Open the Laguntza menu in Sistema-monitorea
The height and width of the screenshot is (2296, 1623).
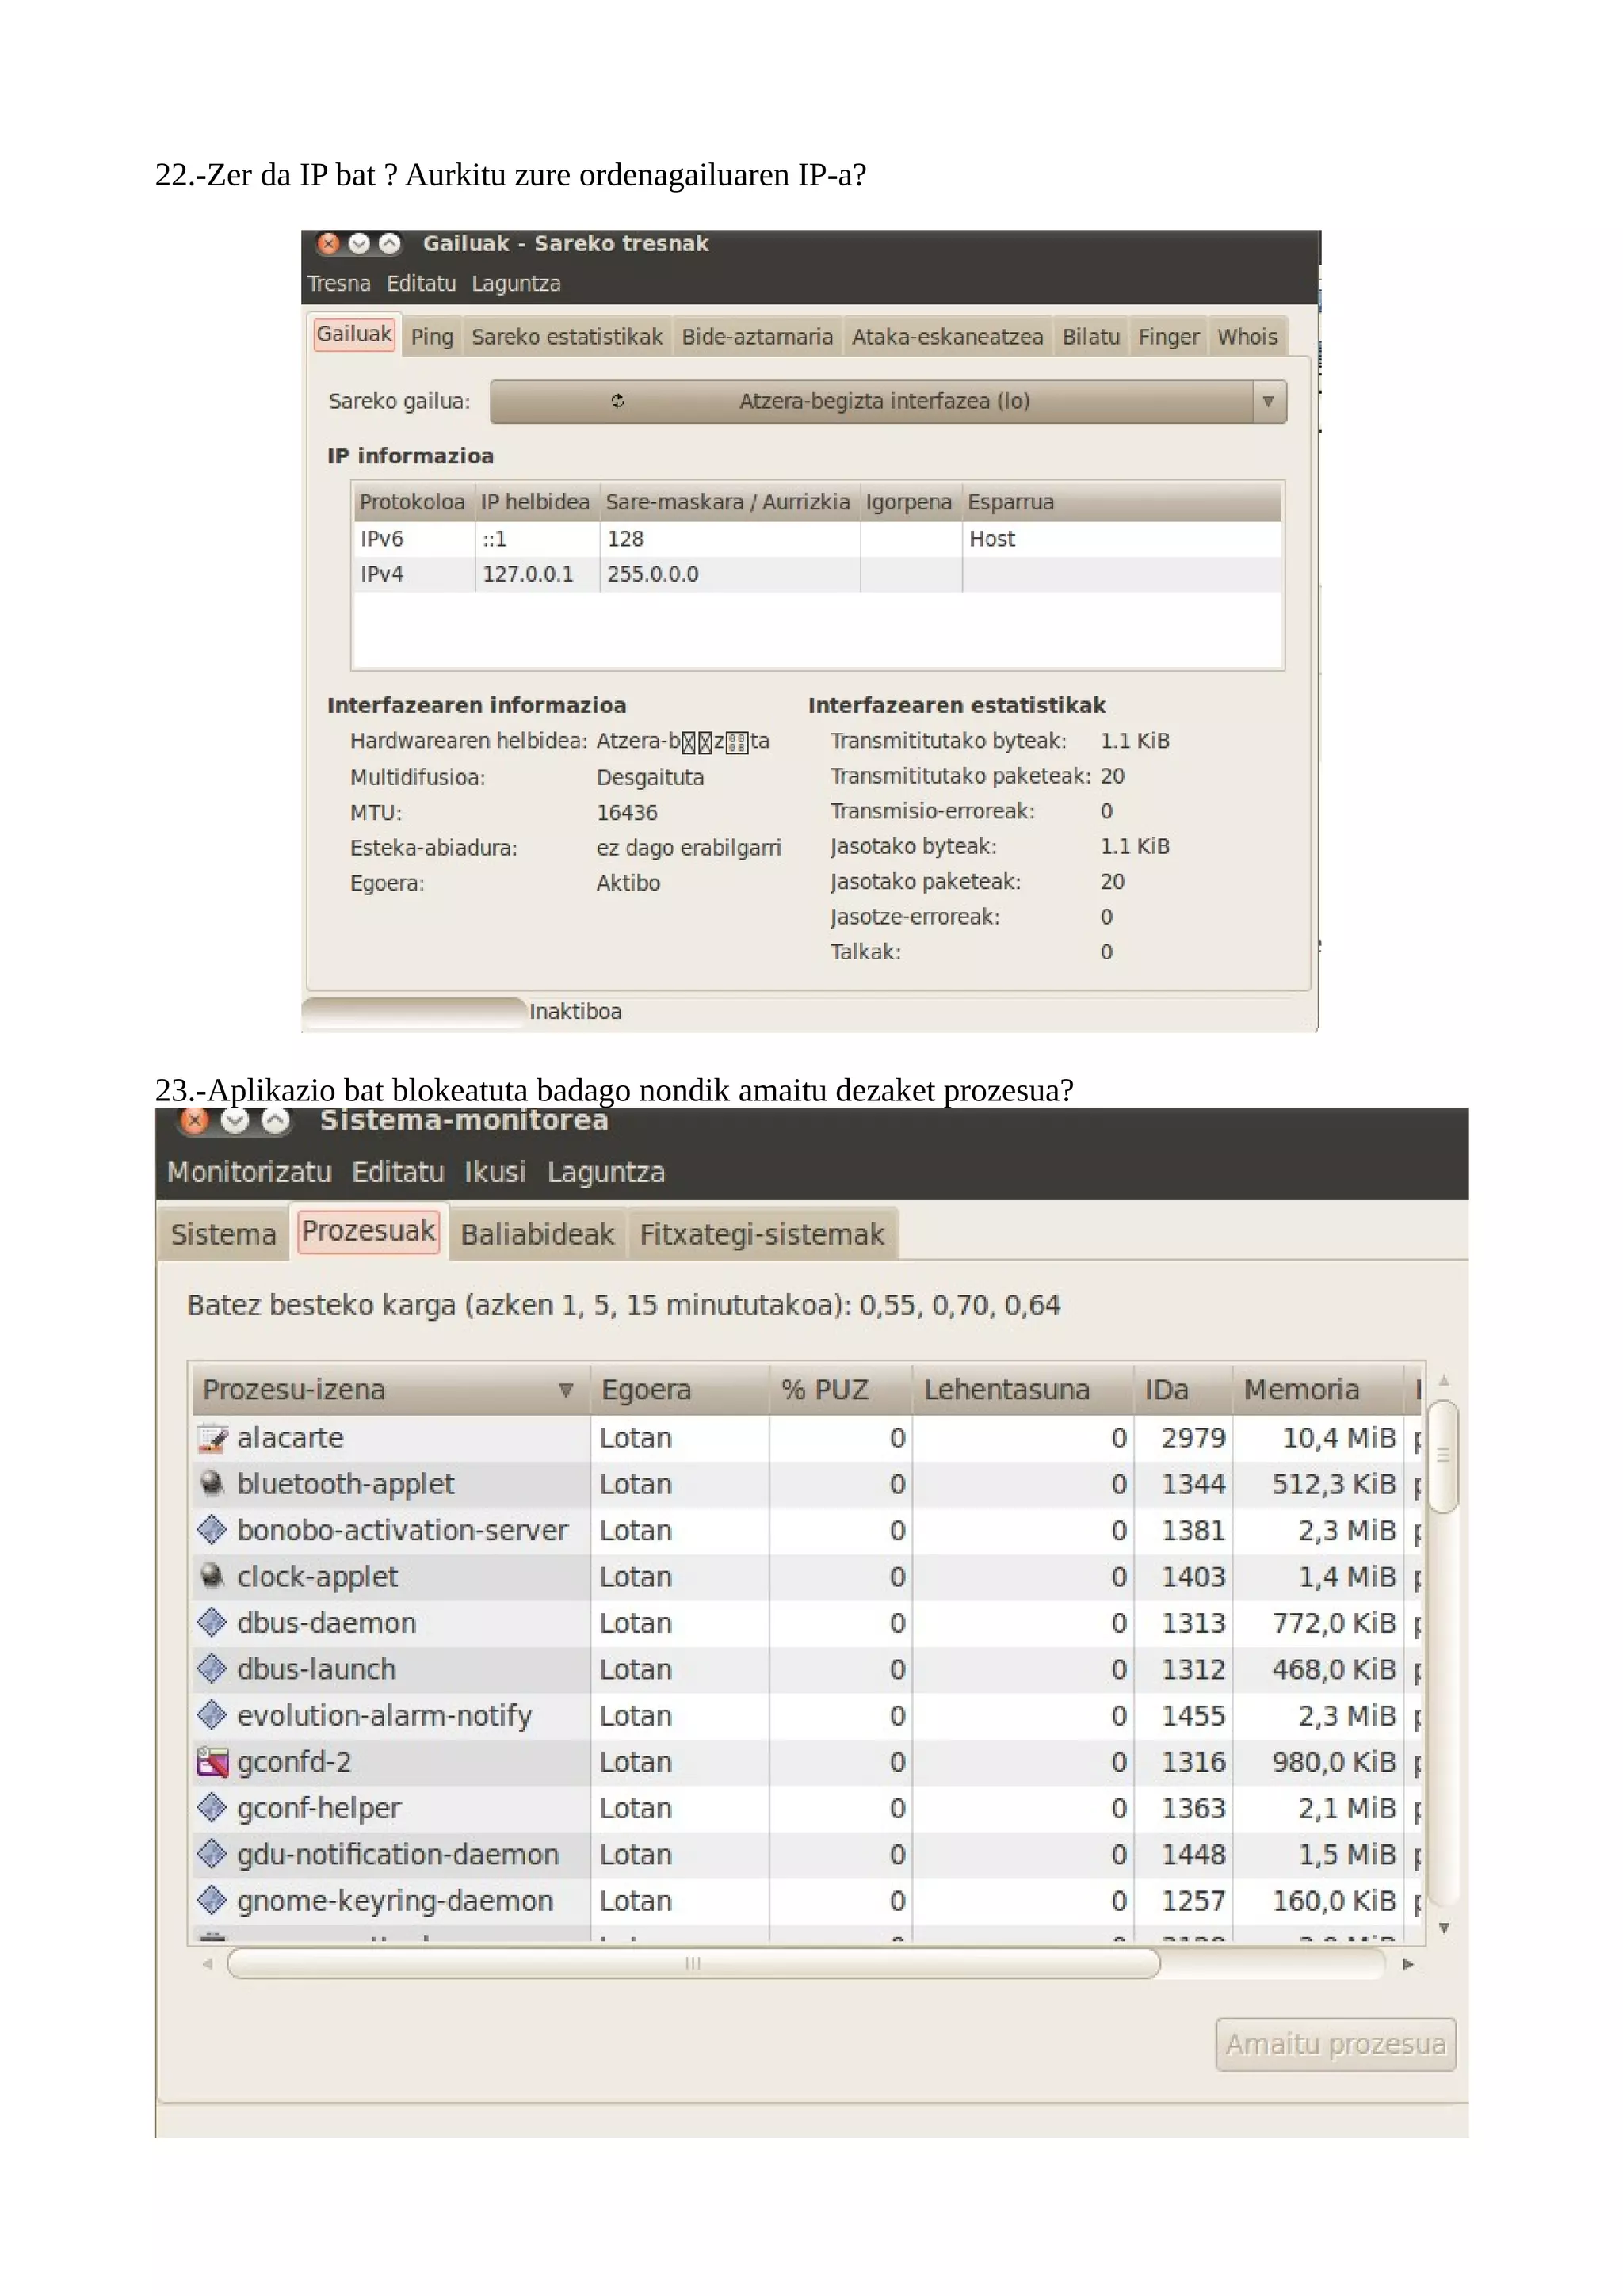coord(606,1172)
